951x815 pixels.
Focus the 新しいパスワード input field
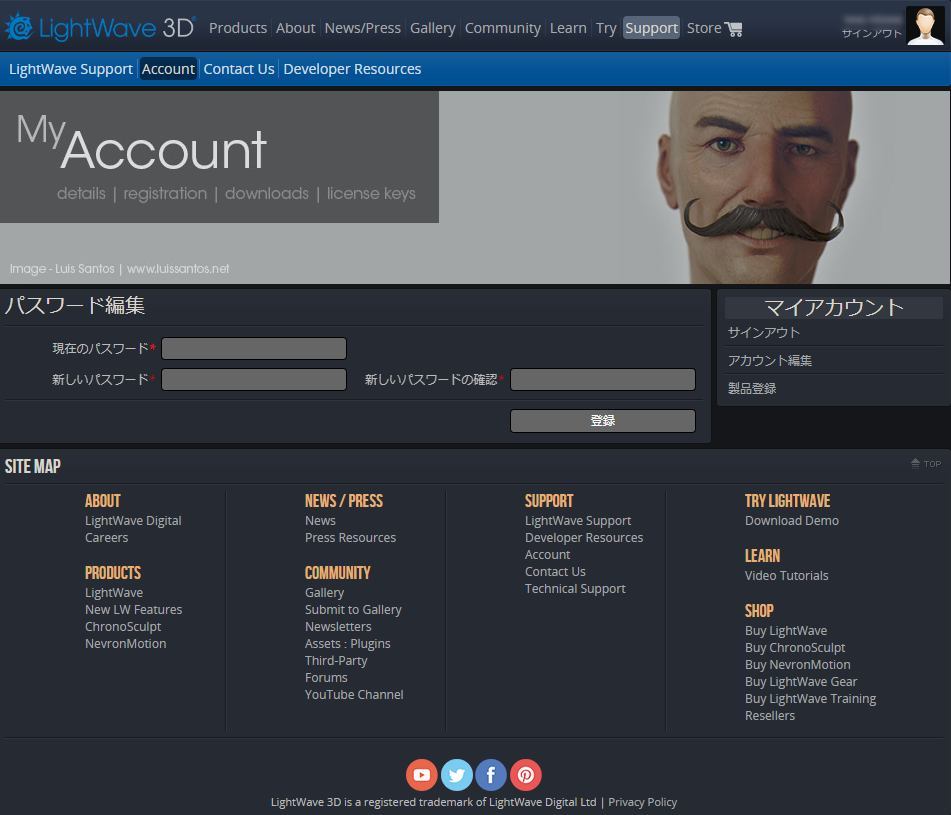pos(254,380)
